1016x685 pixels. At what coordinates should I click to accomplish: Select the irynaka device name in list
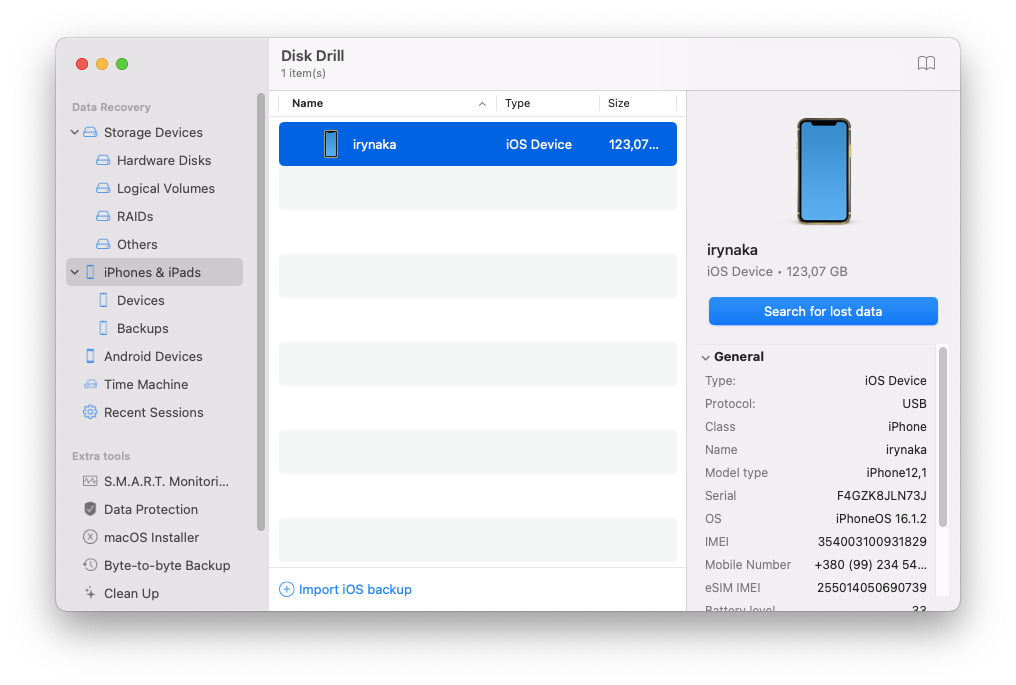pos(374,144)
